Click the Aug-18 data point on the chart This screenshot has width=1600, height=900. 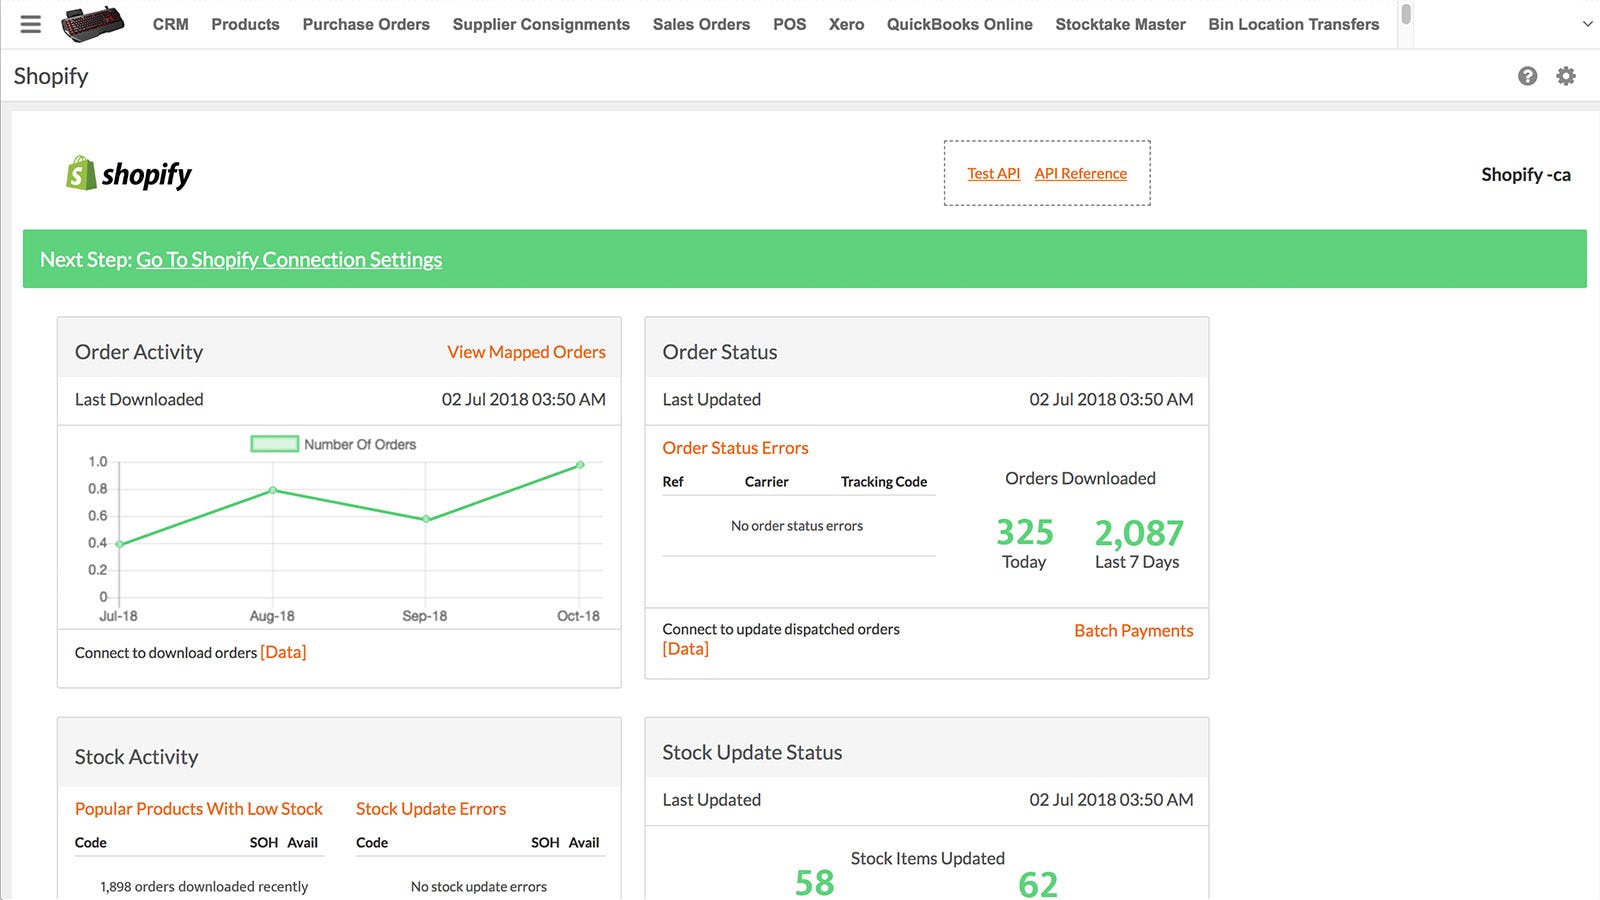click(273, 490)
